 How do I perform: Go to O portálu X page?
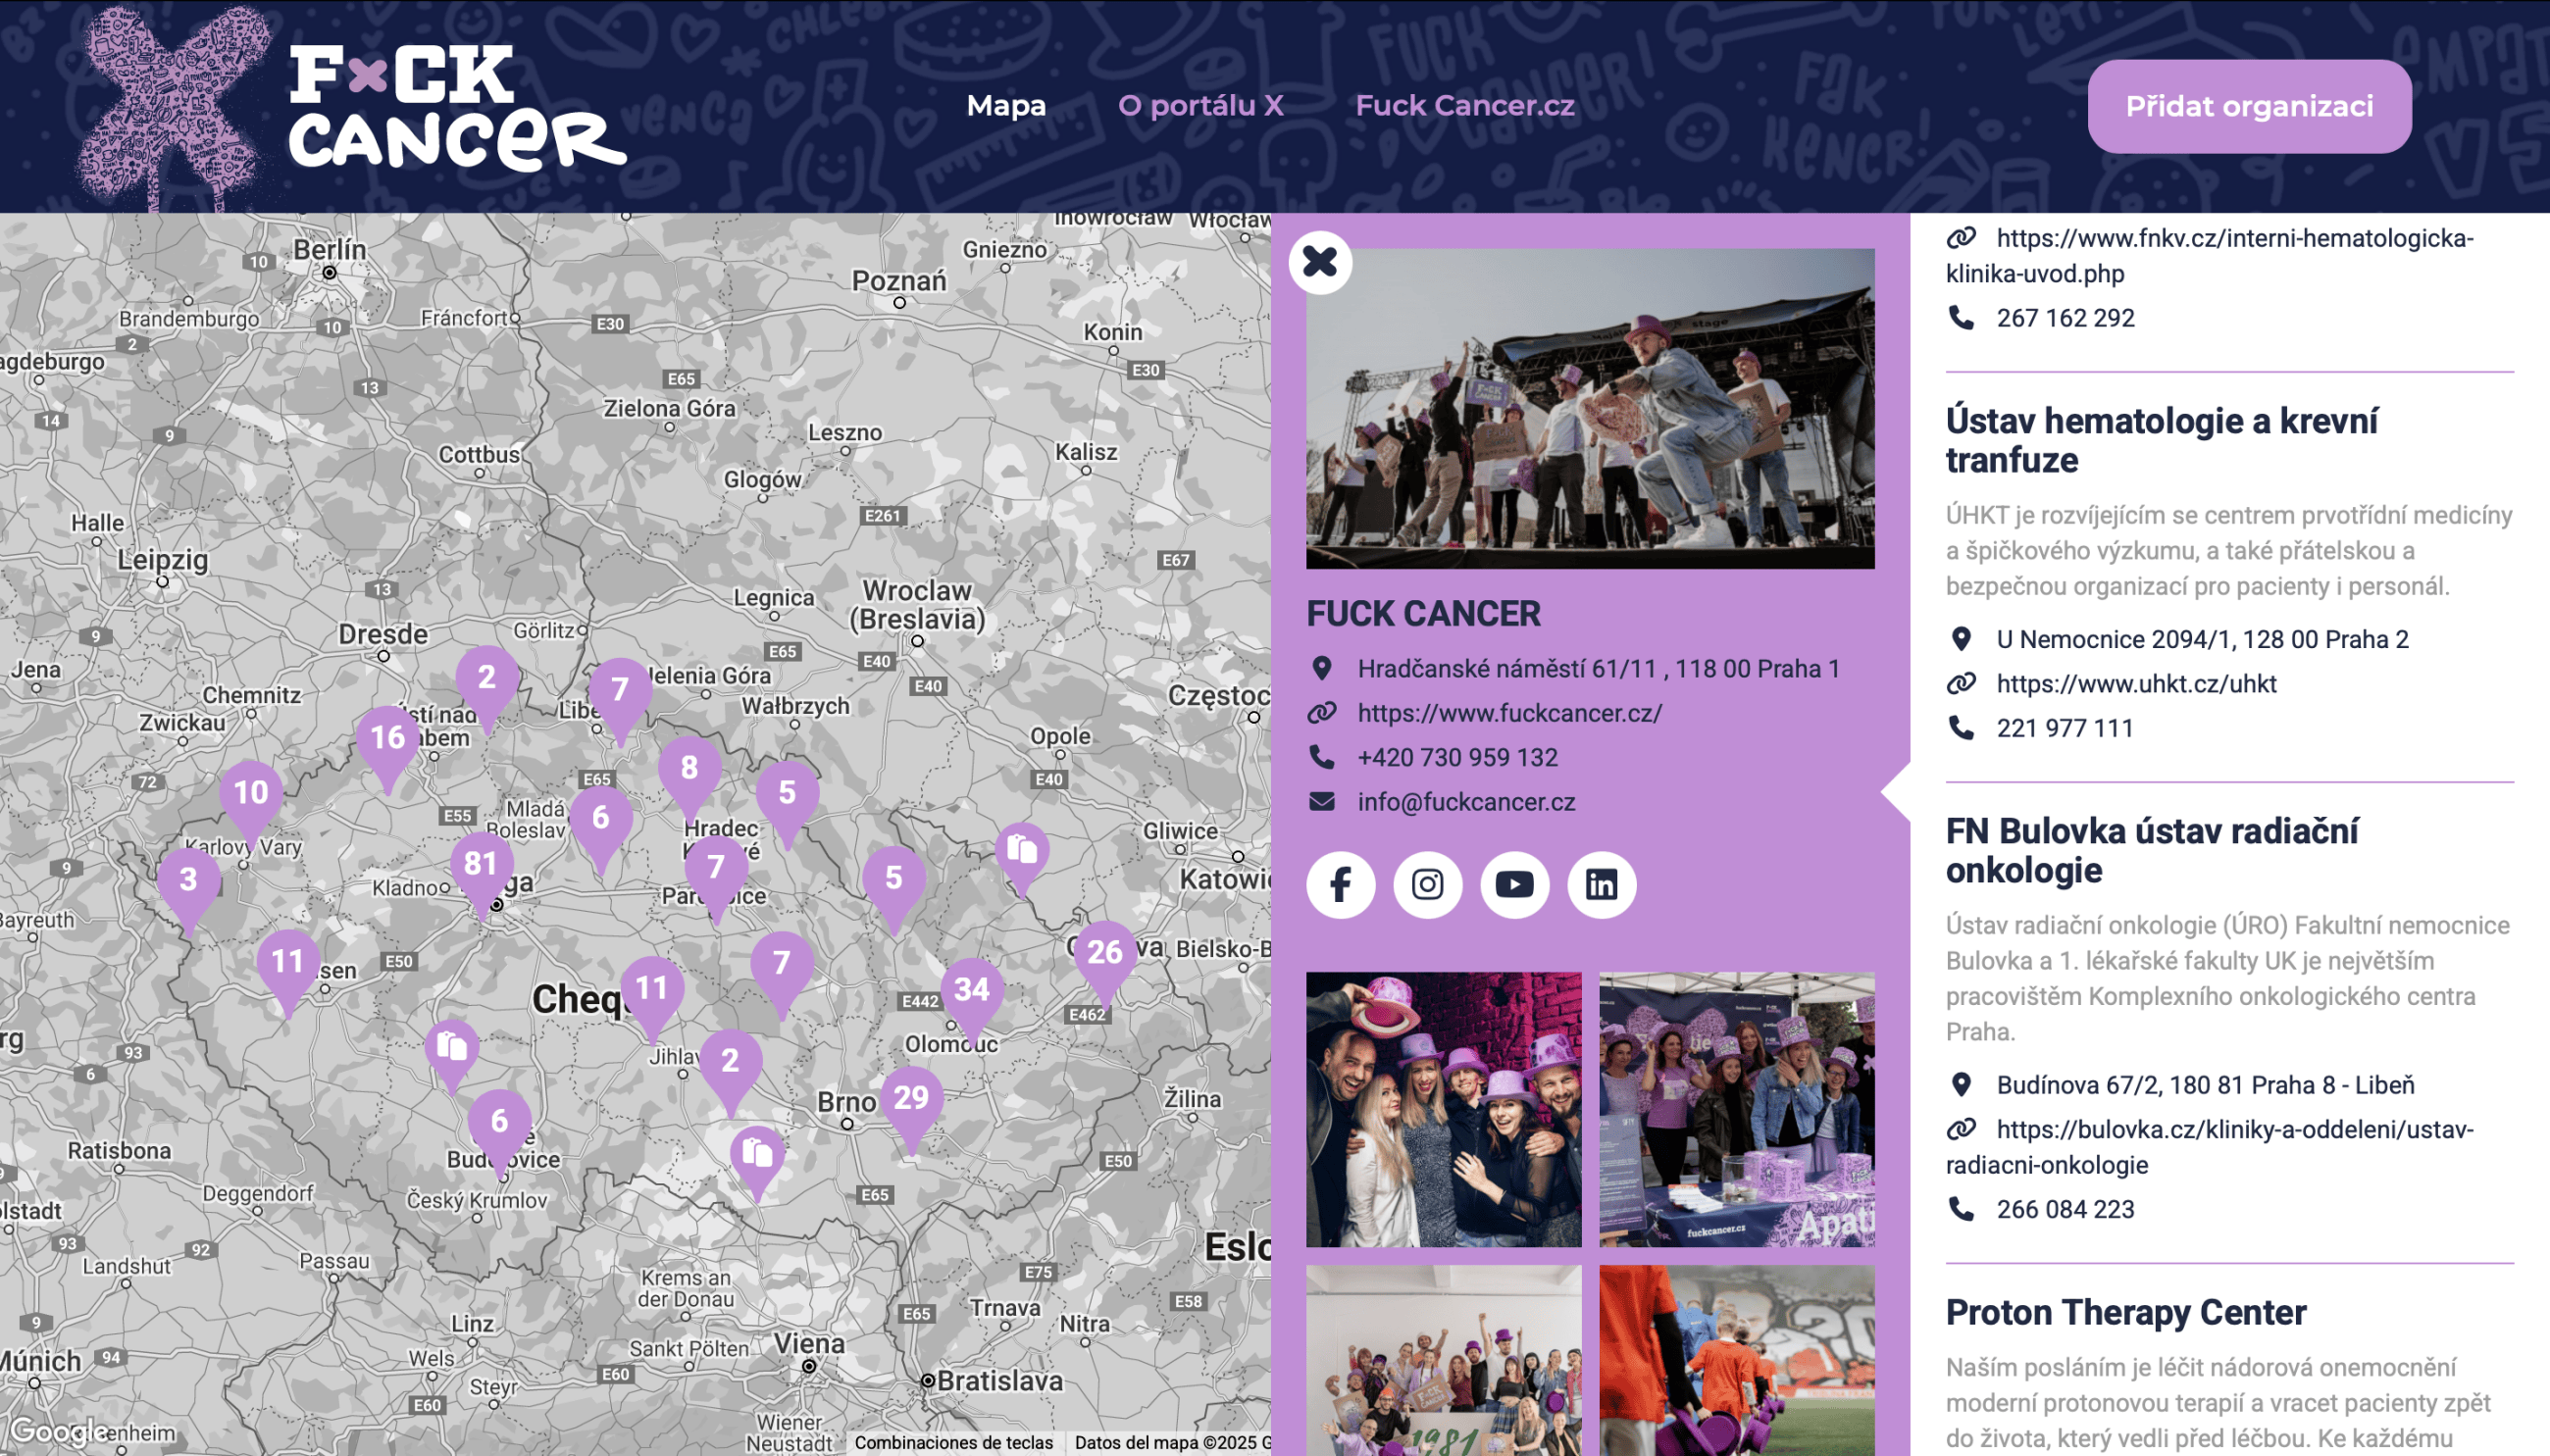click(x=1200, y=106)
